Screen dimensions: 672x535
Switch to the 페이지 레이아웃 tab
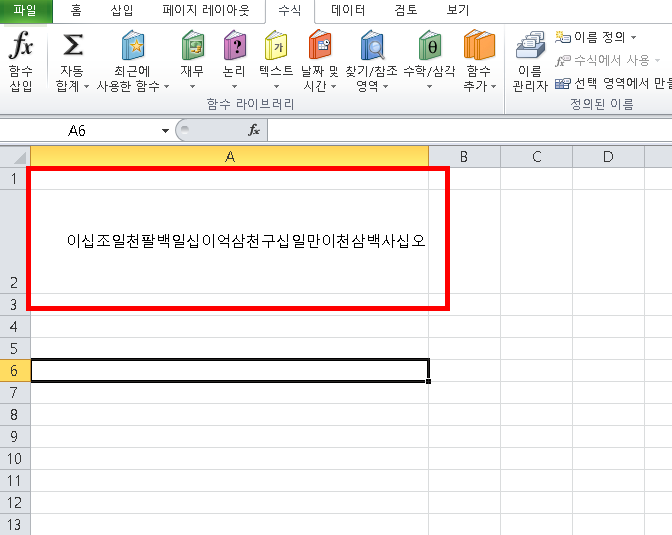(206, 10)
